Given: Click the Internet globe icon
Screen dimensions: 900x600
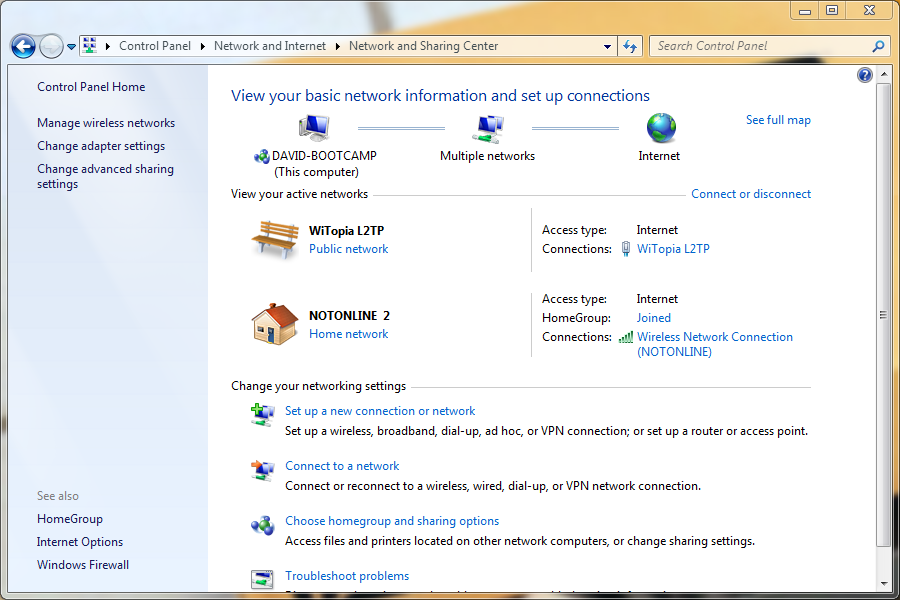Looking at the screenshot, I should tap(660, 128).
